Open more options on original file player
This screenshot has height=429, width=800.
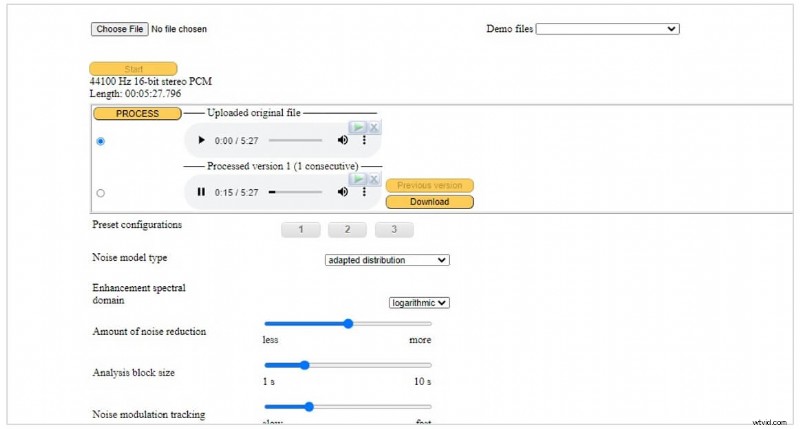364,141
